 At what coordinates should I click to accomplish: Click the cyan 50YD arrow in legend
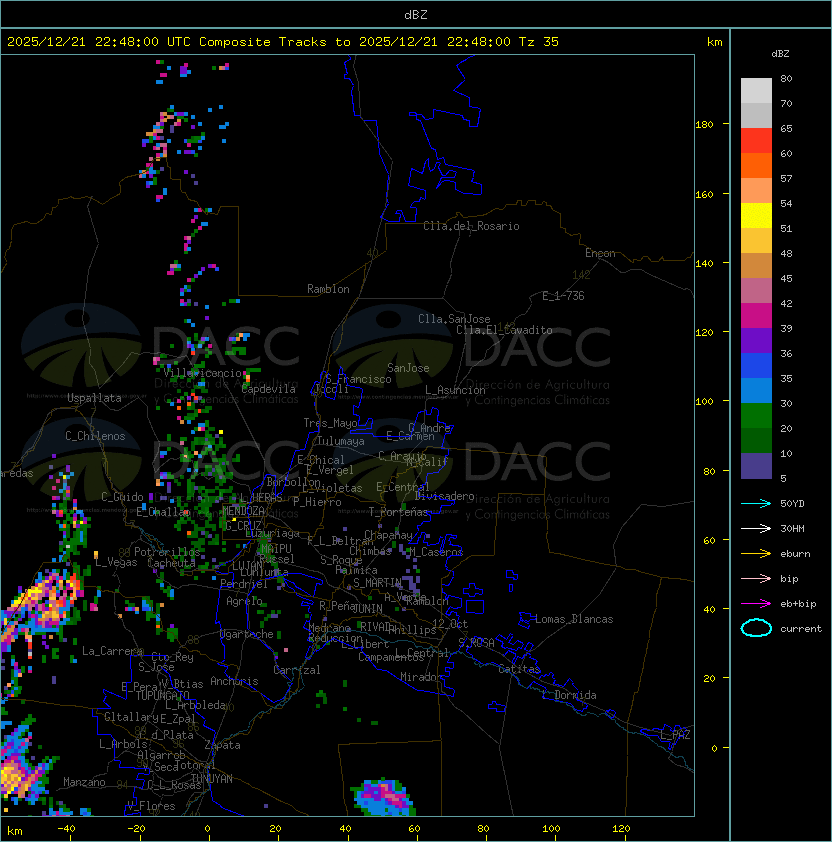click(x=756, y=503)
